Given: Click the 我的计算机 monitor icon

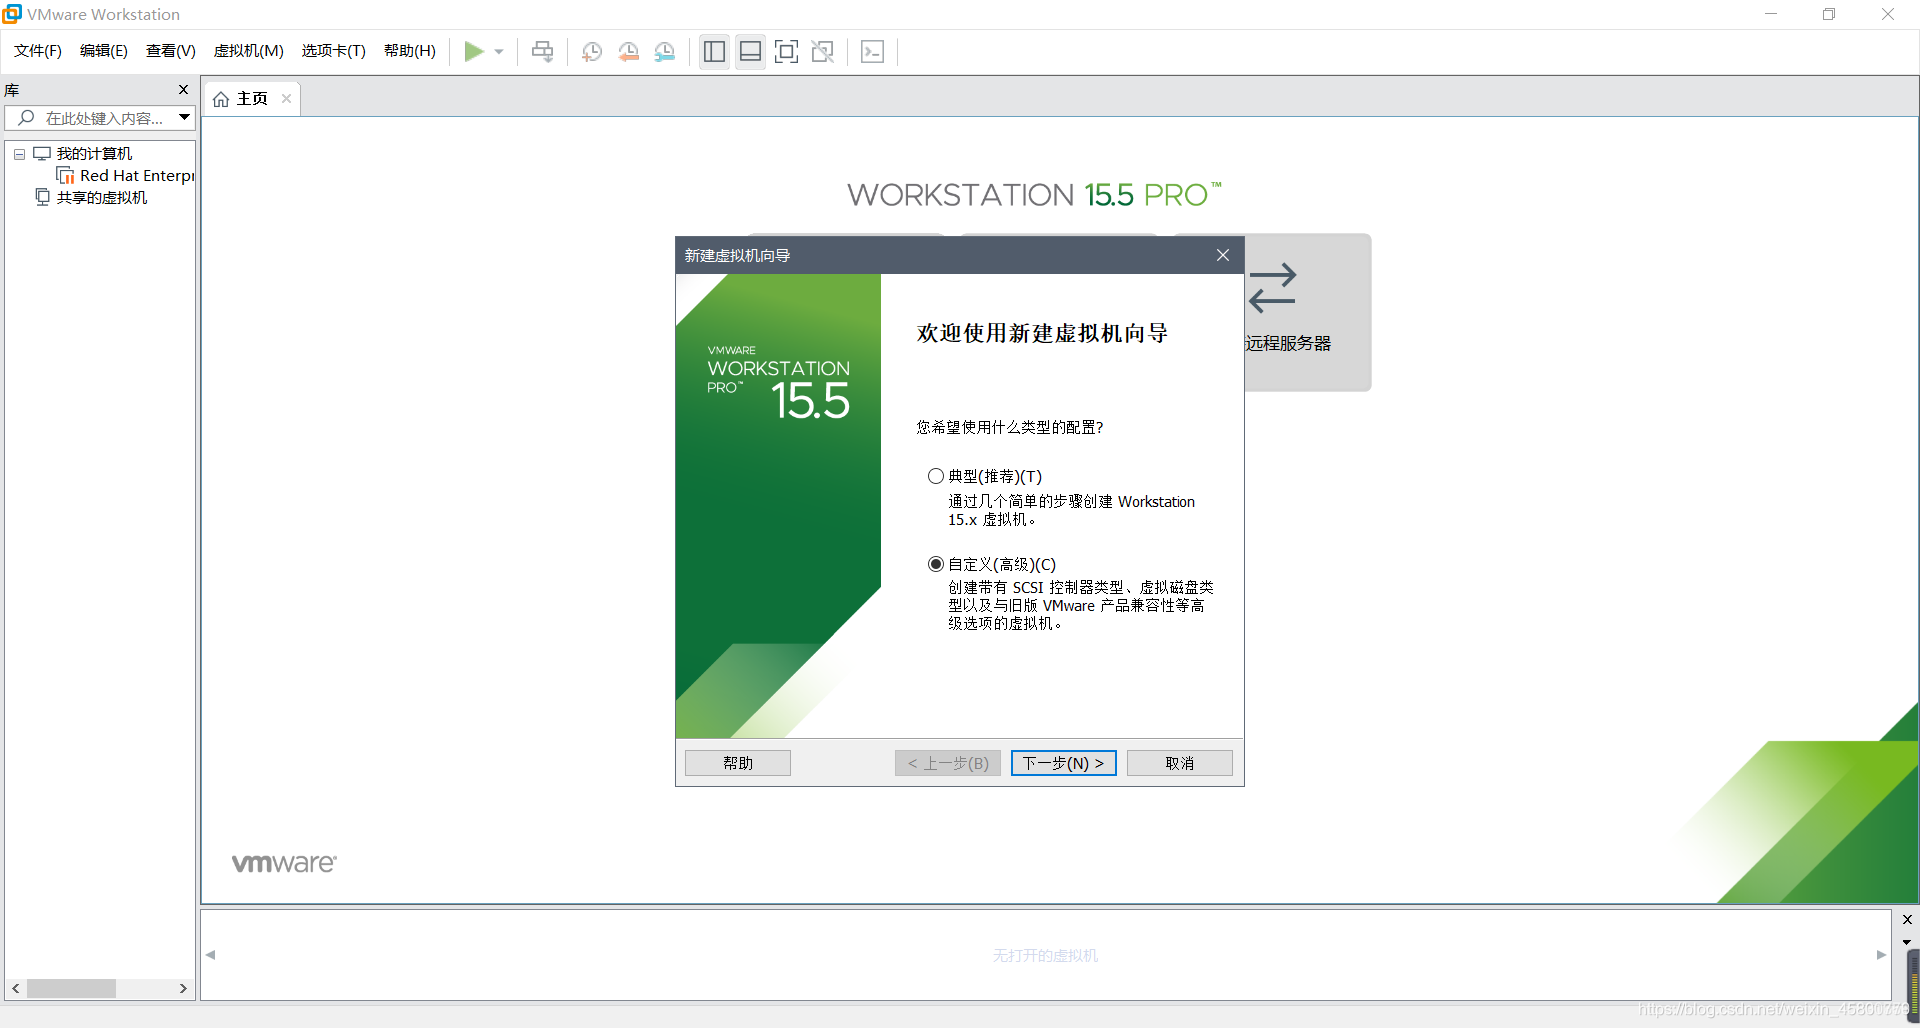Looking at the screenshot, I should (42, 154).
